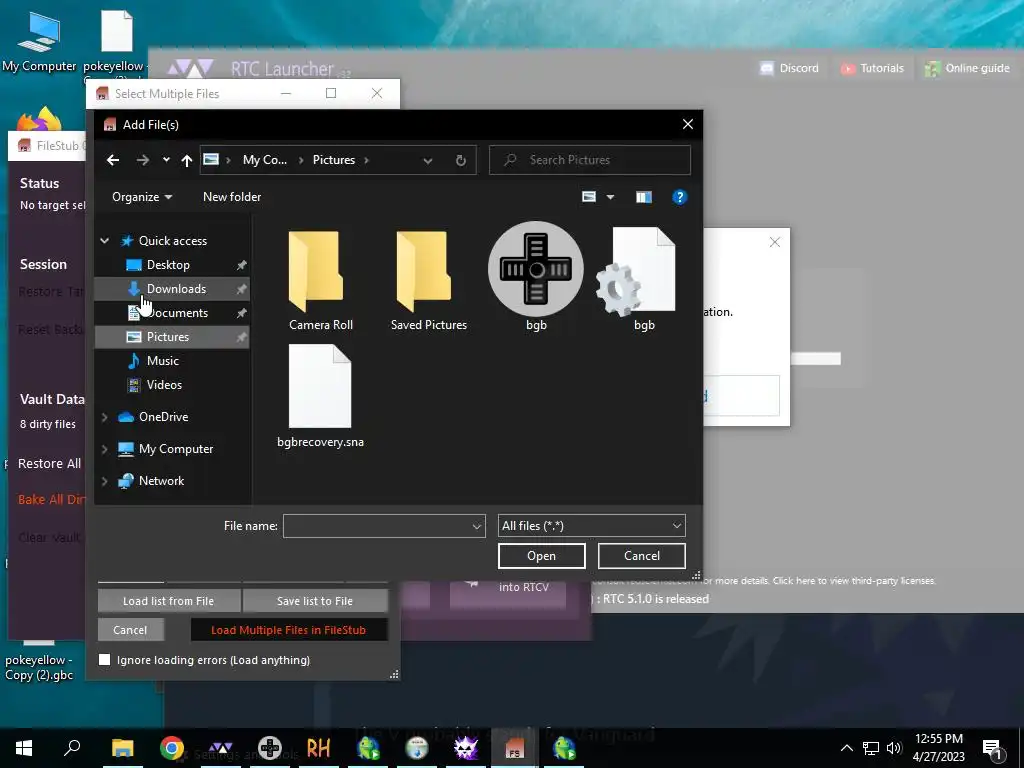Open network status tray icon

[x=871, y=748]
